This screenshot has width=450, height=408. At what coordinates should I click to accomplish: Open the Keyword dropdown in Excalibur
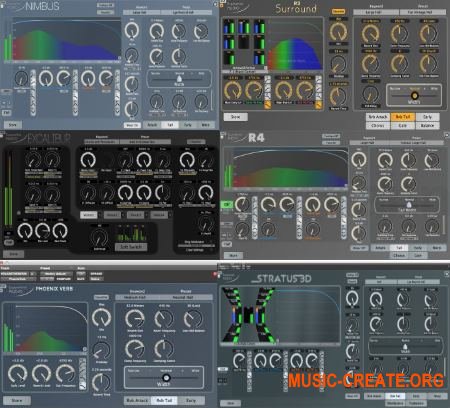tap(102, 142)
